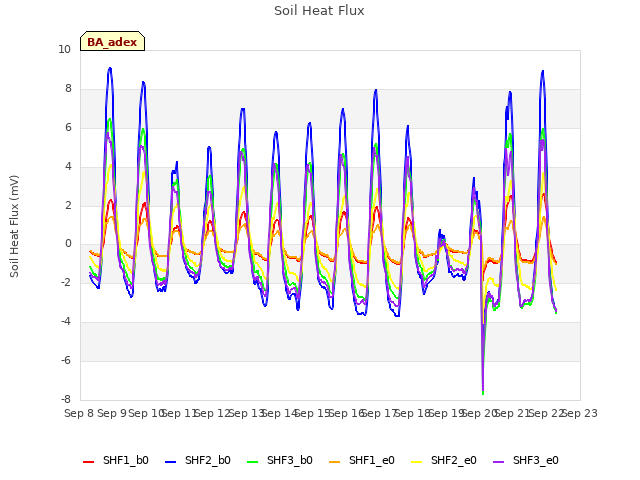
Task: Click the red SHF1_b0 legend color marker
Action: click(89, 462)
